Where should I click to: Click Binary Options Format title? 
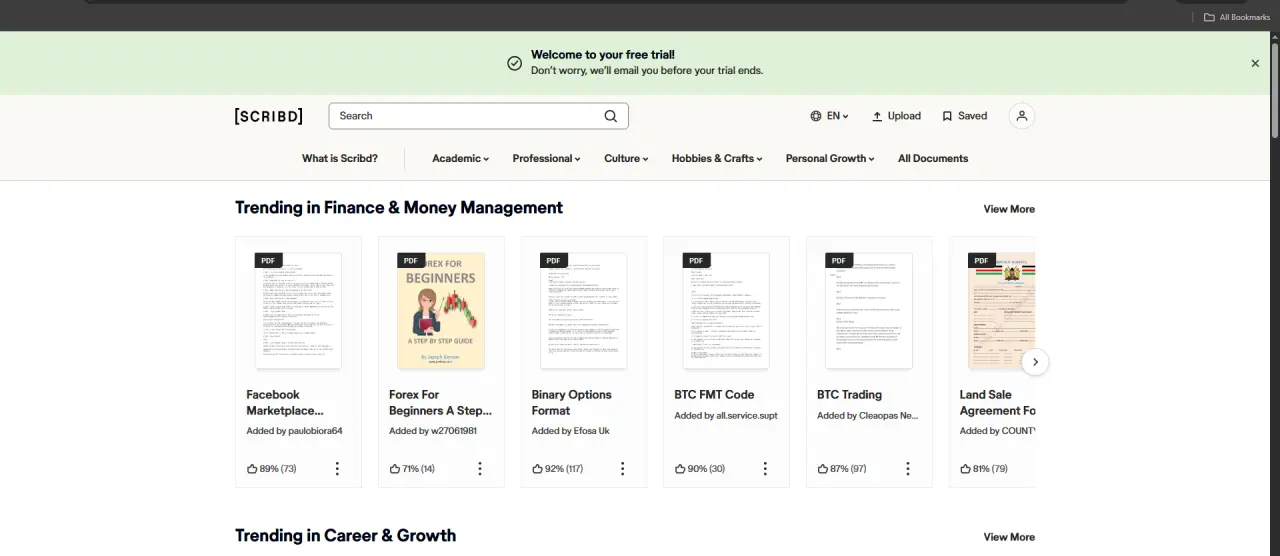(572, 402)
